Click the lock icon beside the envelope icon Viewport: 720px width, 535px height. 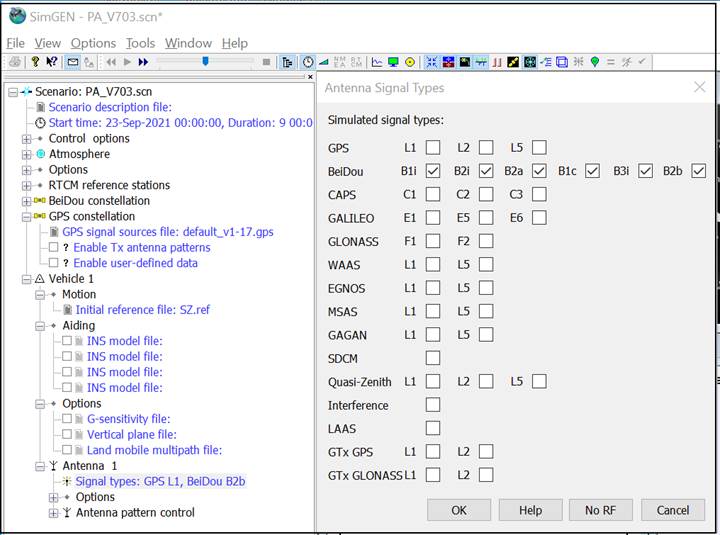click(x=89, y=62)
